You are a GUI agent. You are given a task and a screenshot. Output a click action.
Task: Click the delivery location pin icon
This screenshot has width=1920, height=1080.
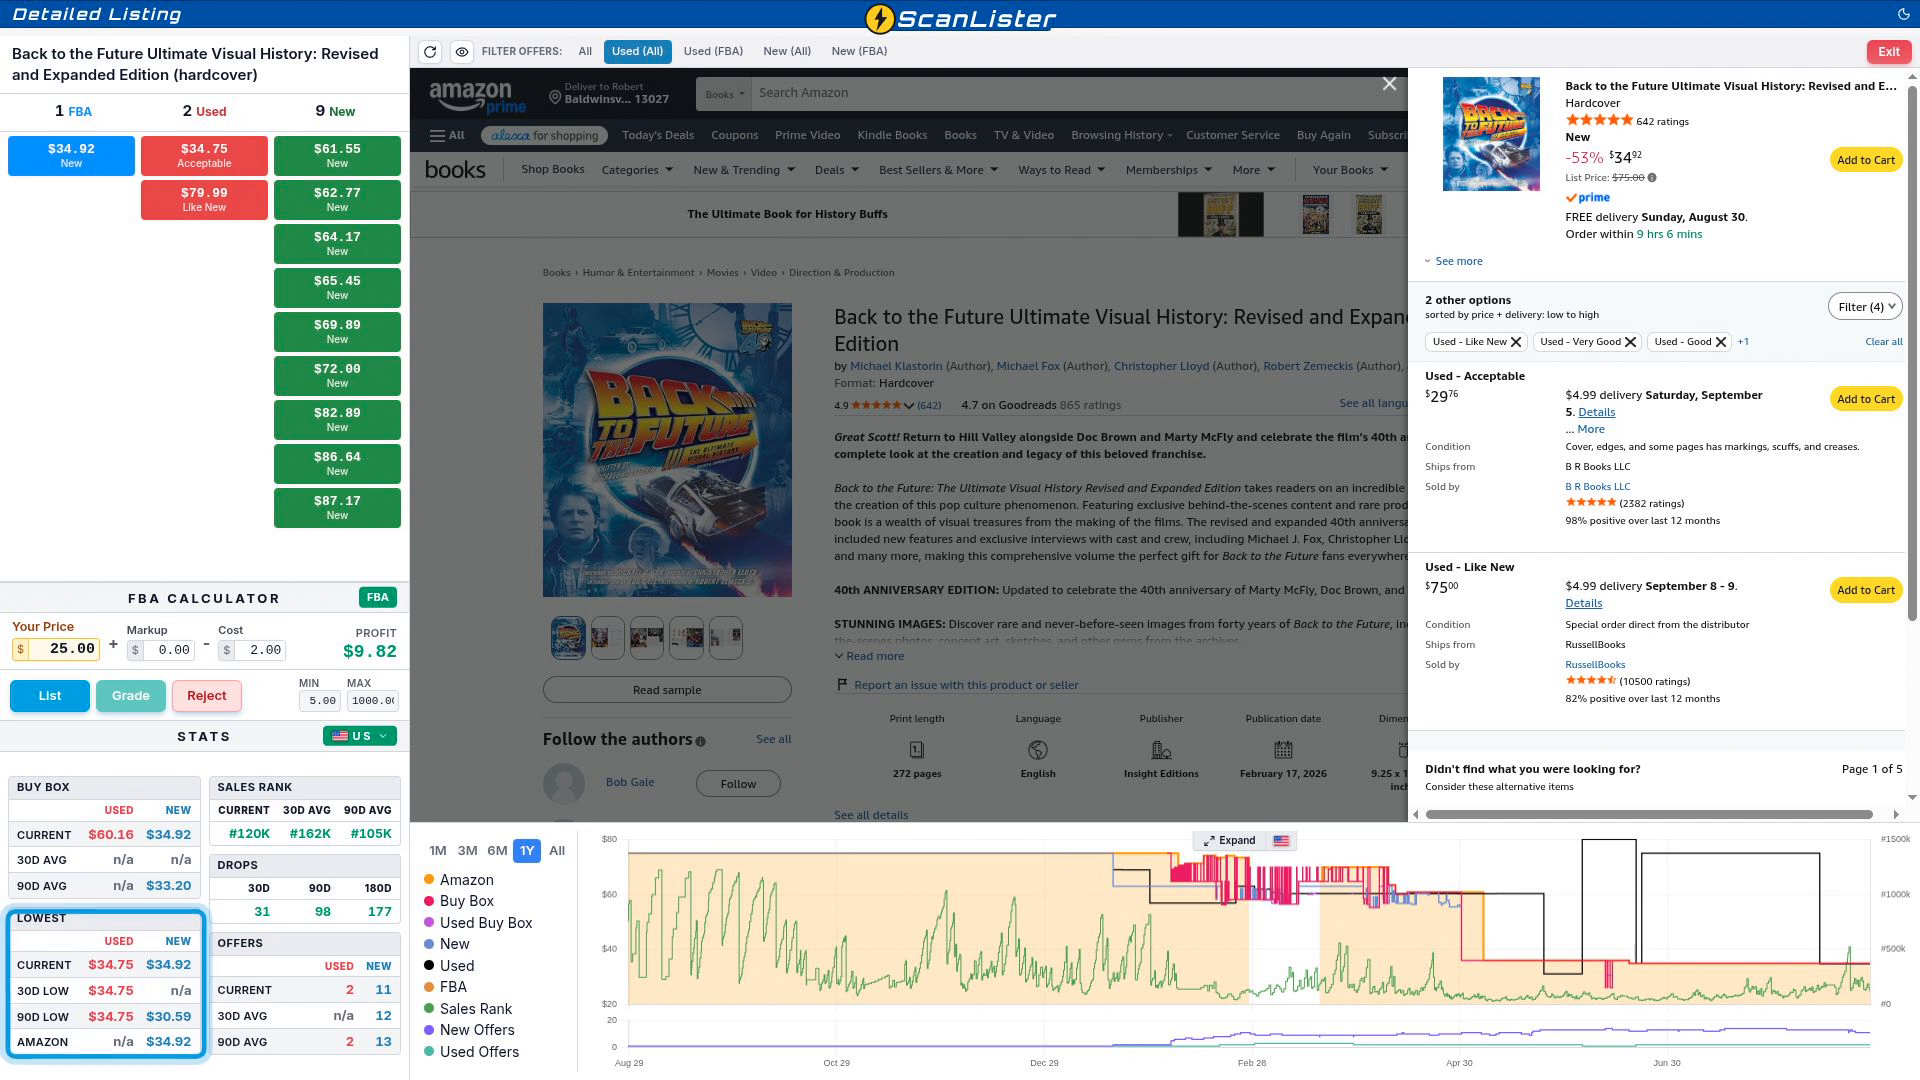click(x=555, y=97)
